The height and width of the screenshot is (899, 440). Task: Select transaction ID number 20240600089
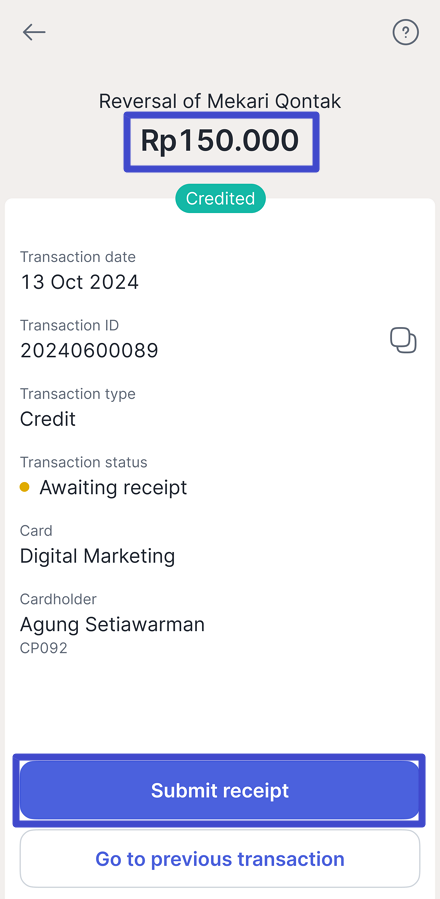[x=89, y=350]
